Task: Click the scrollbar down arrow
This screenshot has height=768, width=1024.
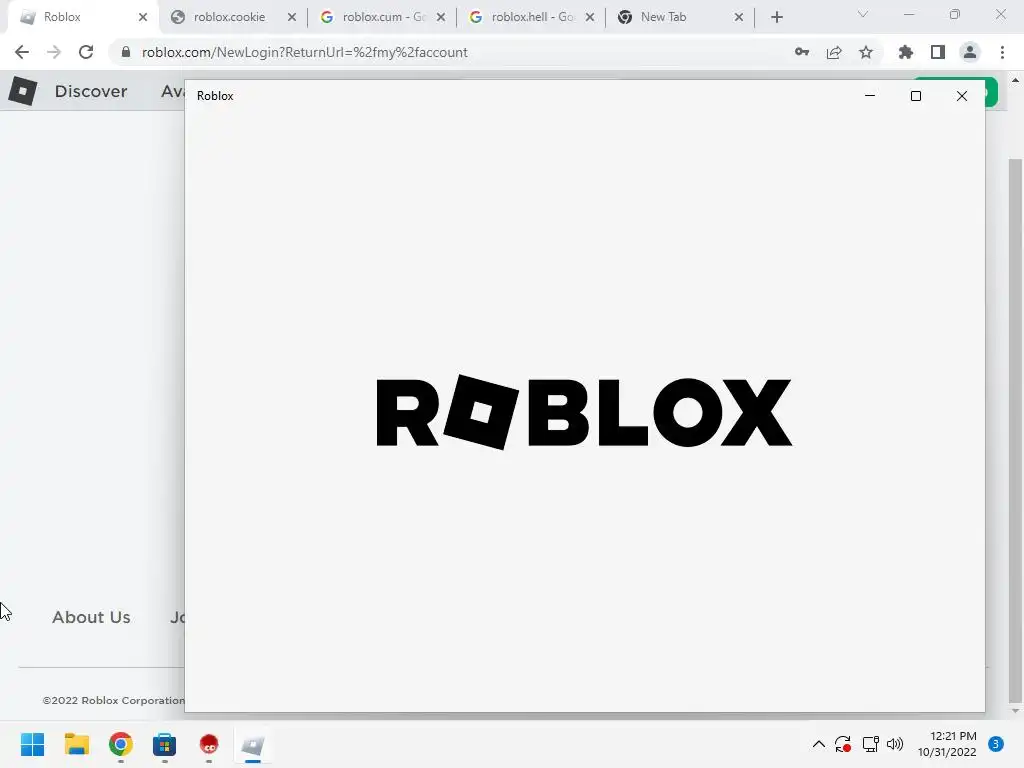Action: [1015, 711]
